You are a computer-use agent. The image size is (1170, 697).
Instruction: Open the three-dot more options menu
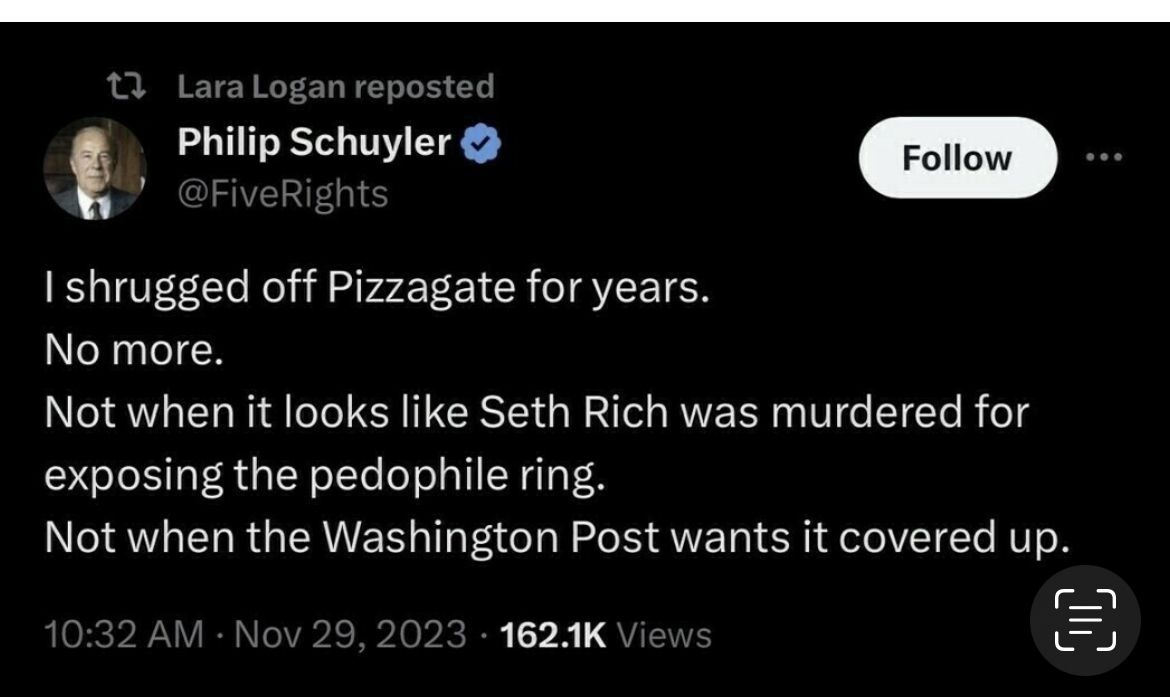click(1104, 158)
